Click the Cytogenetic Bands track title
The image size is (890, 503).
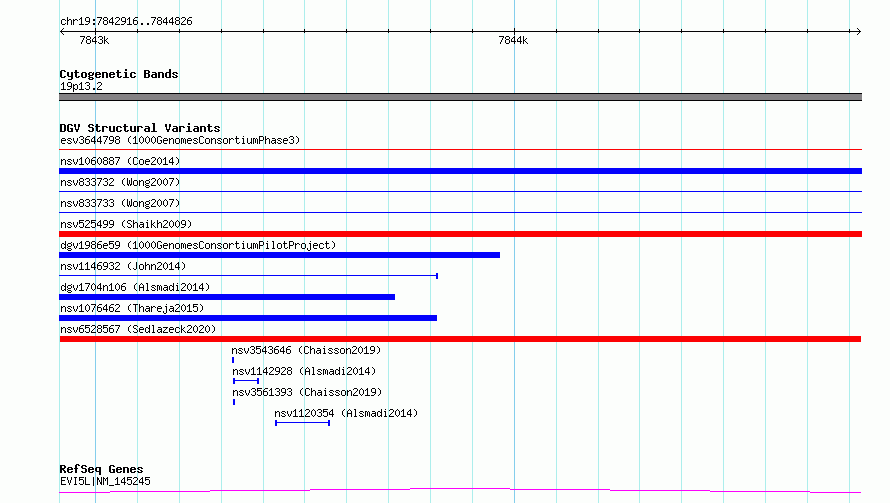tap(119, 74)
